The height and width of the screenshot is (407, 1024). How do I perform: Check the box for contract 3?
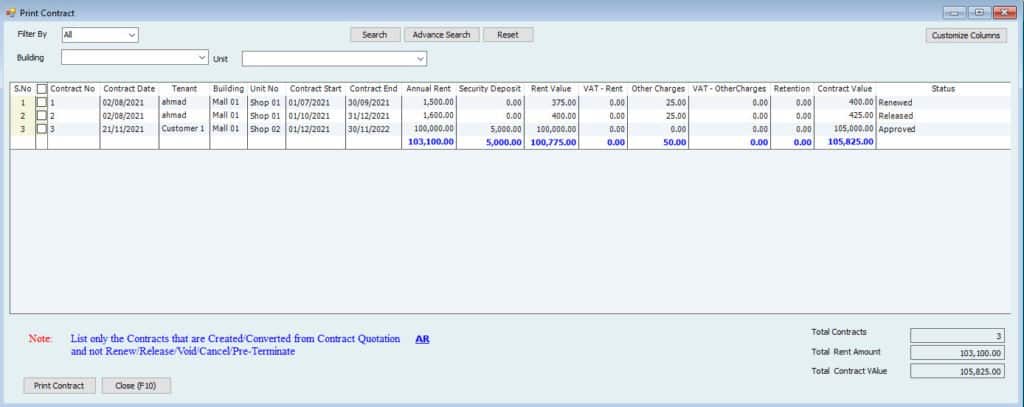pos(42,129)
